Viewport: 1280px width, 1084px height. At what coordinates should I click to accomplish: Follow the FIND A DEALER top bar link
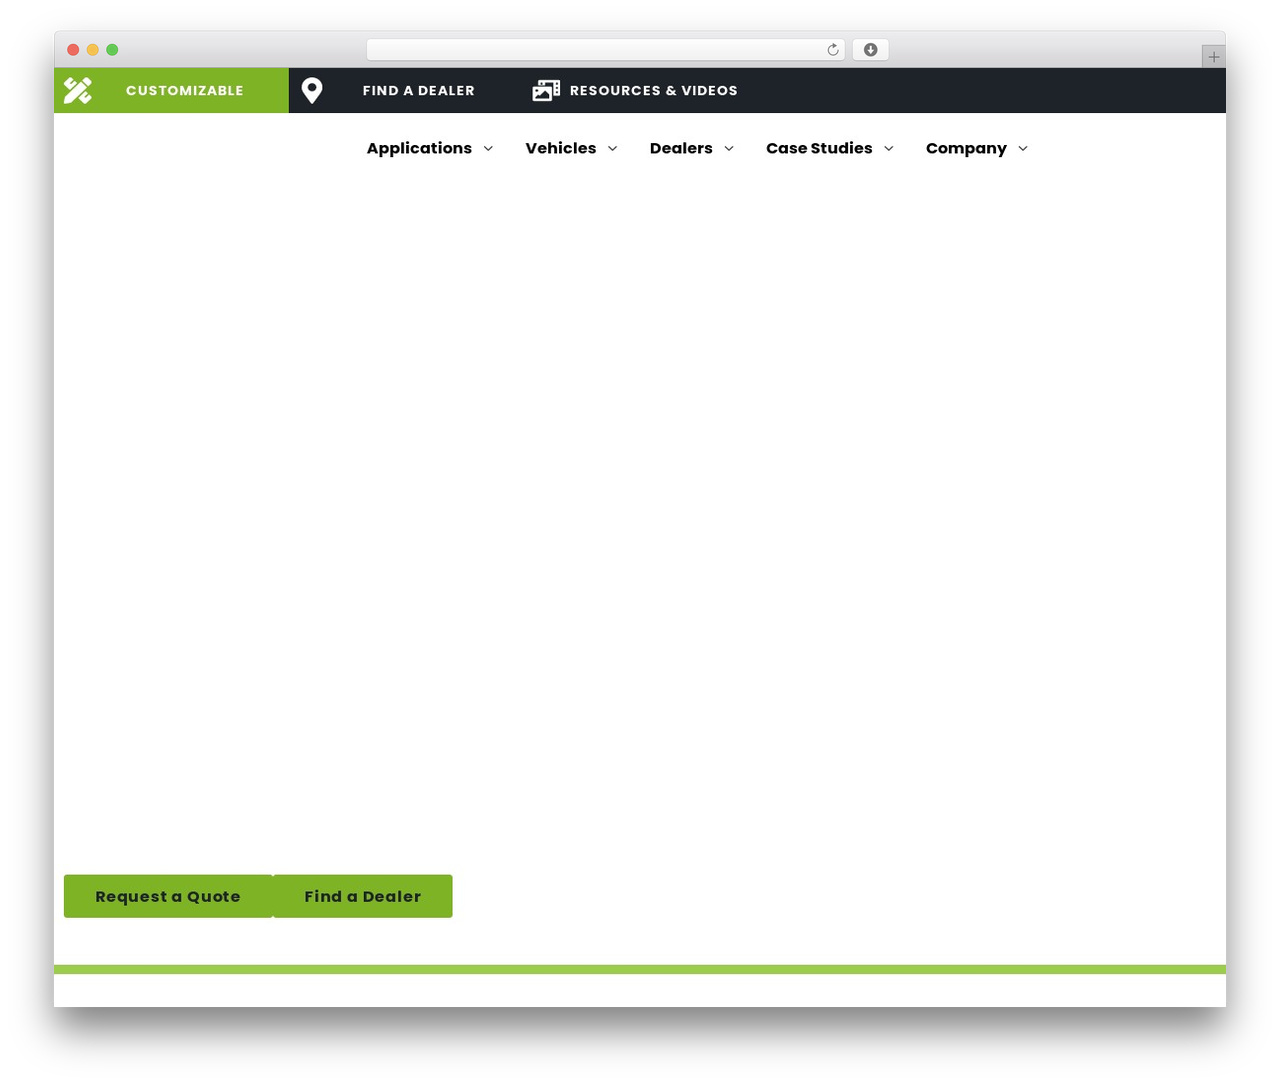(419, 90)
